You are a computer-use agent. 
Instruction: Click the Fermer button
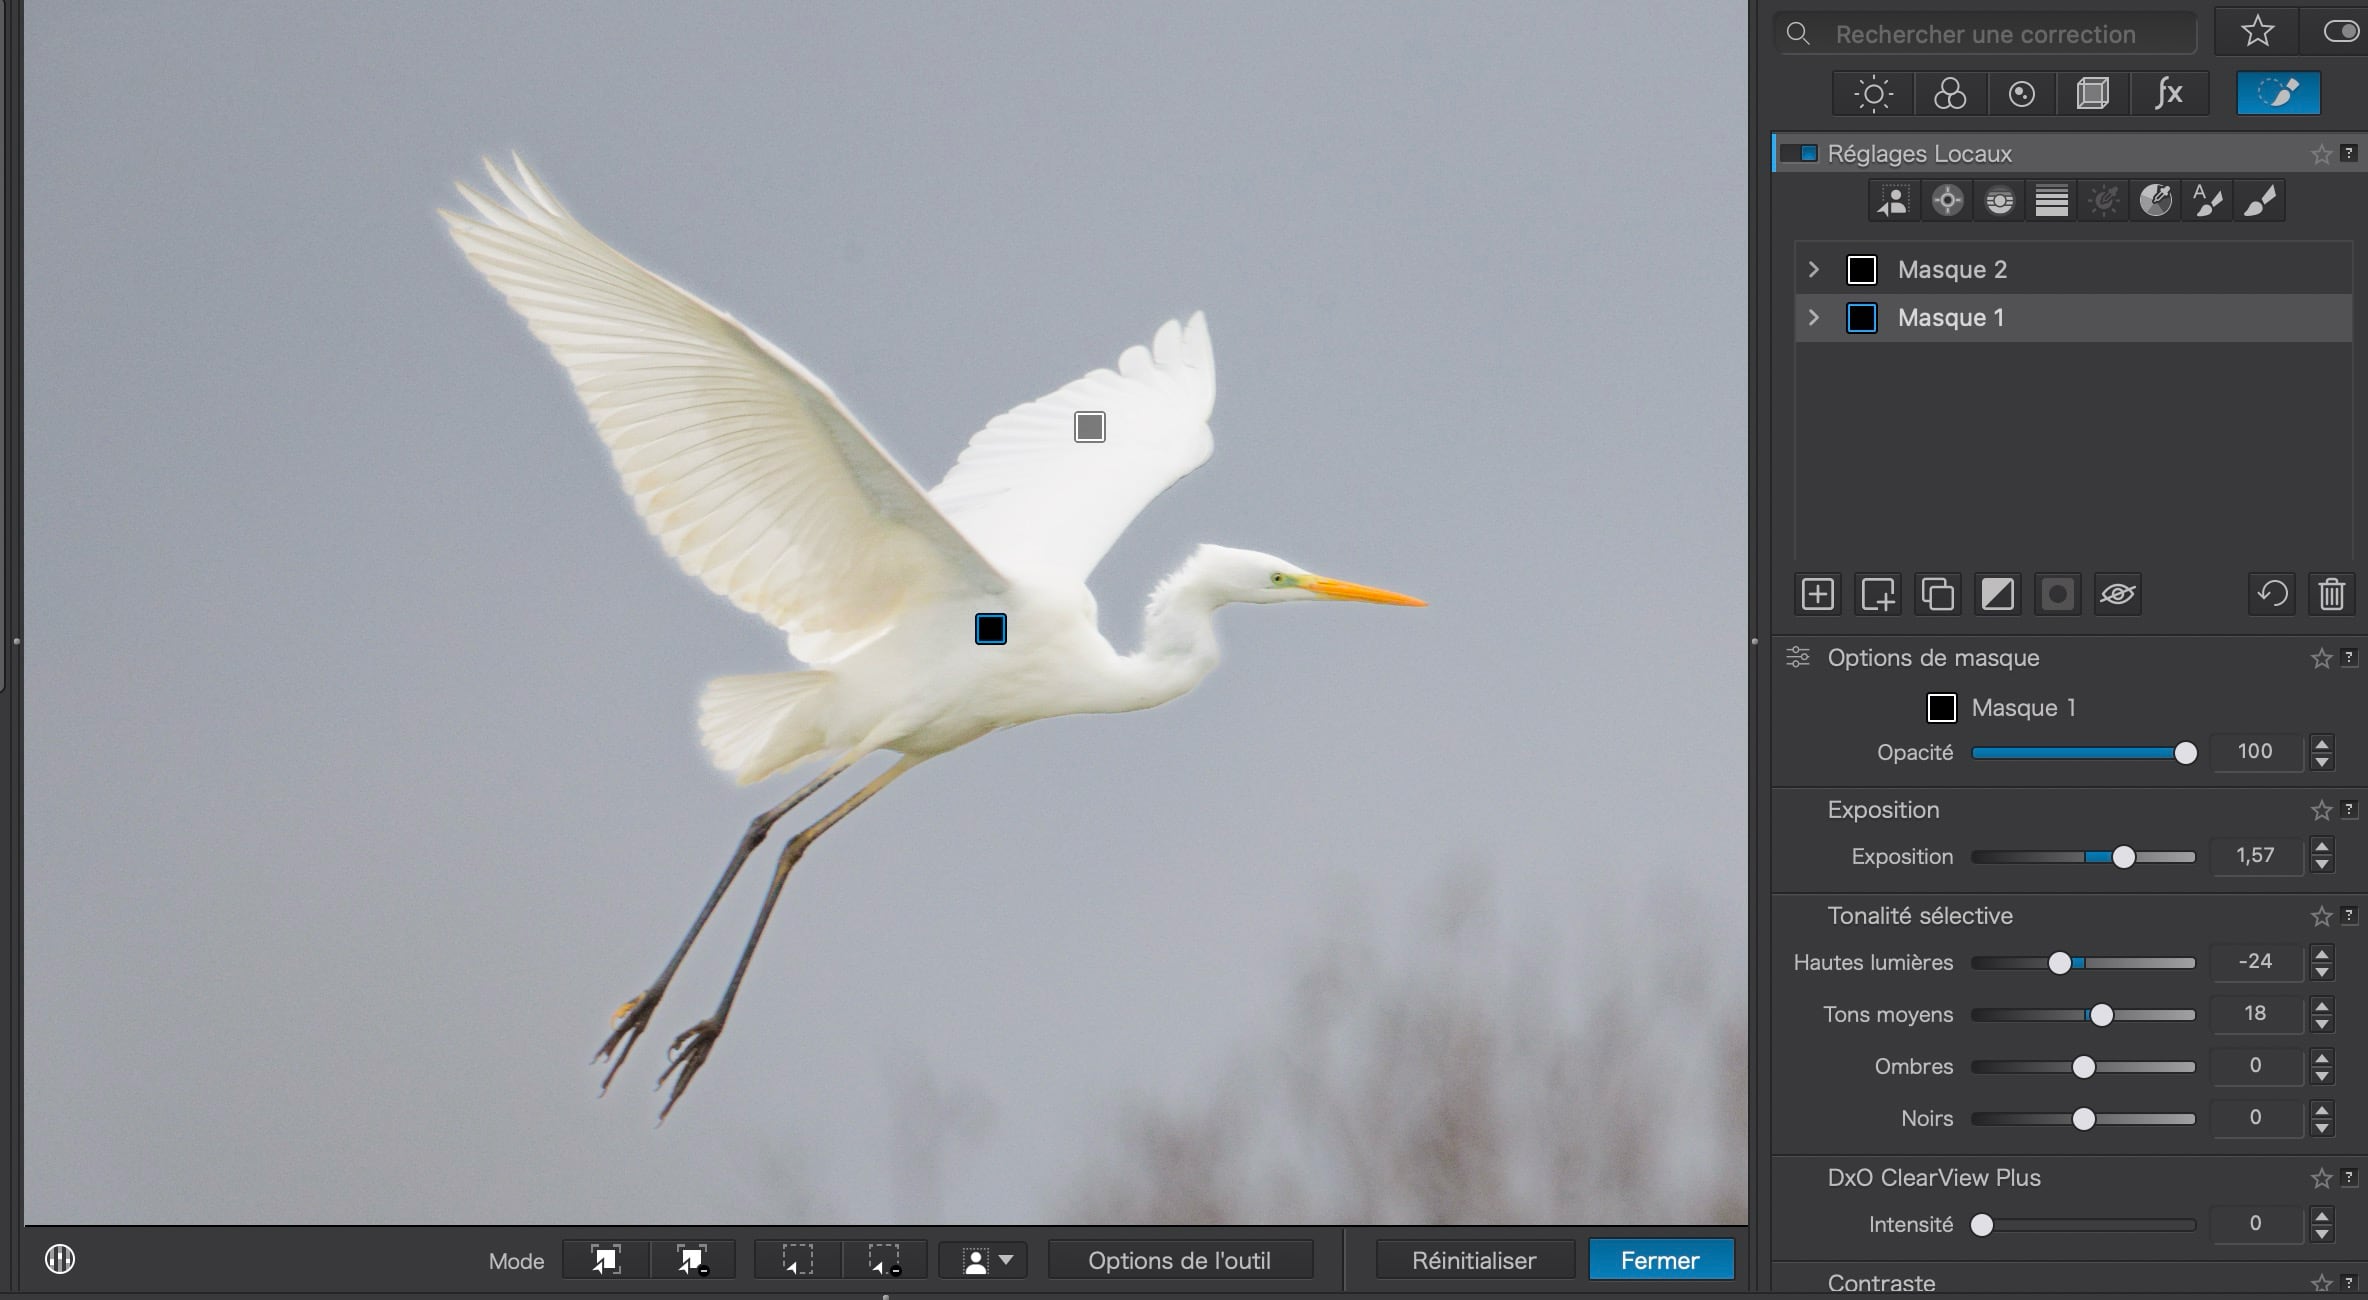coord(1660,1260)
